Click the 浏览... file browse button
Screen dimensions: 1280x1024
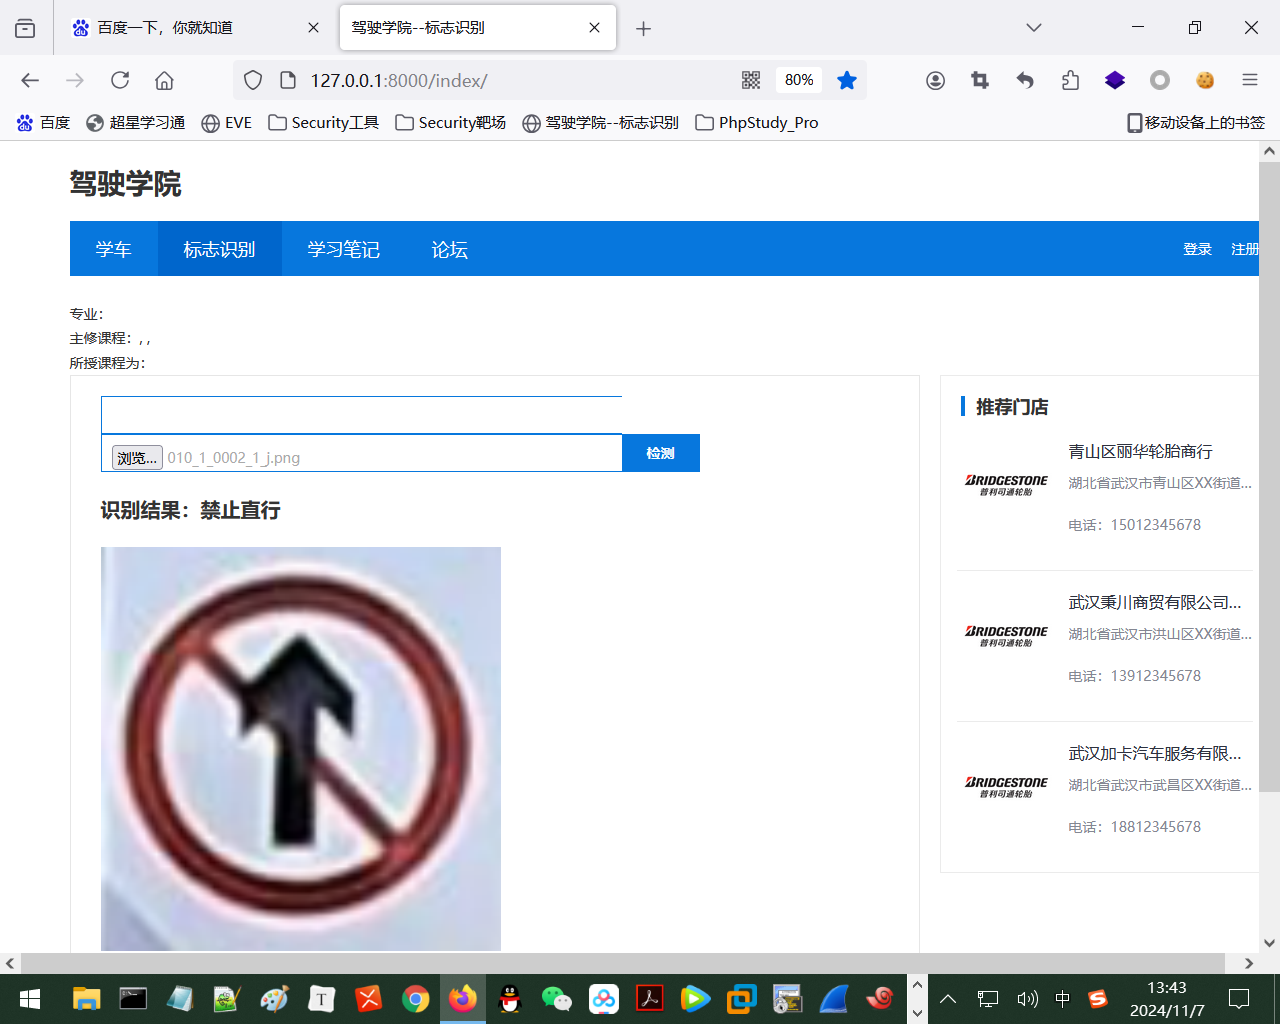pos(137,458)
